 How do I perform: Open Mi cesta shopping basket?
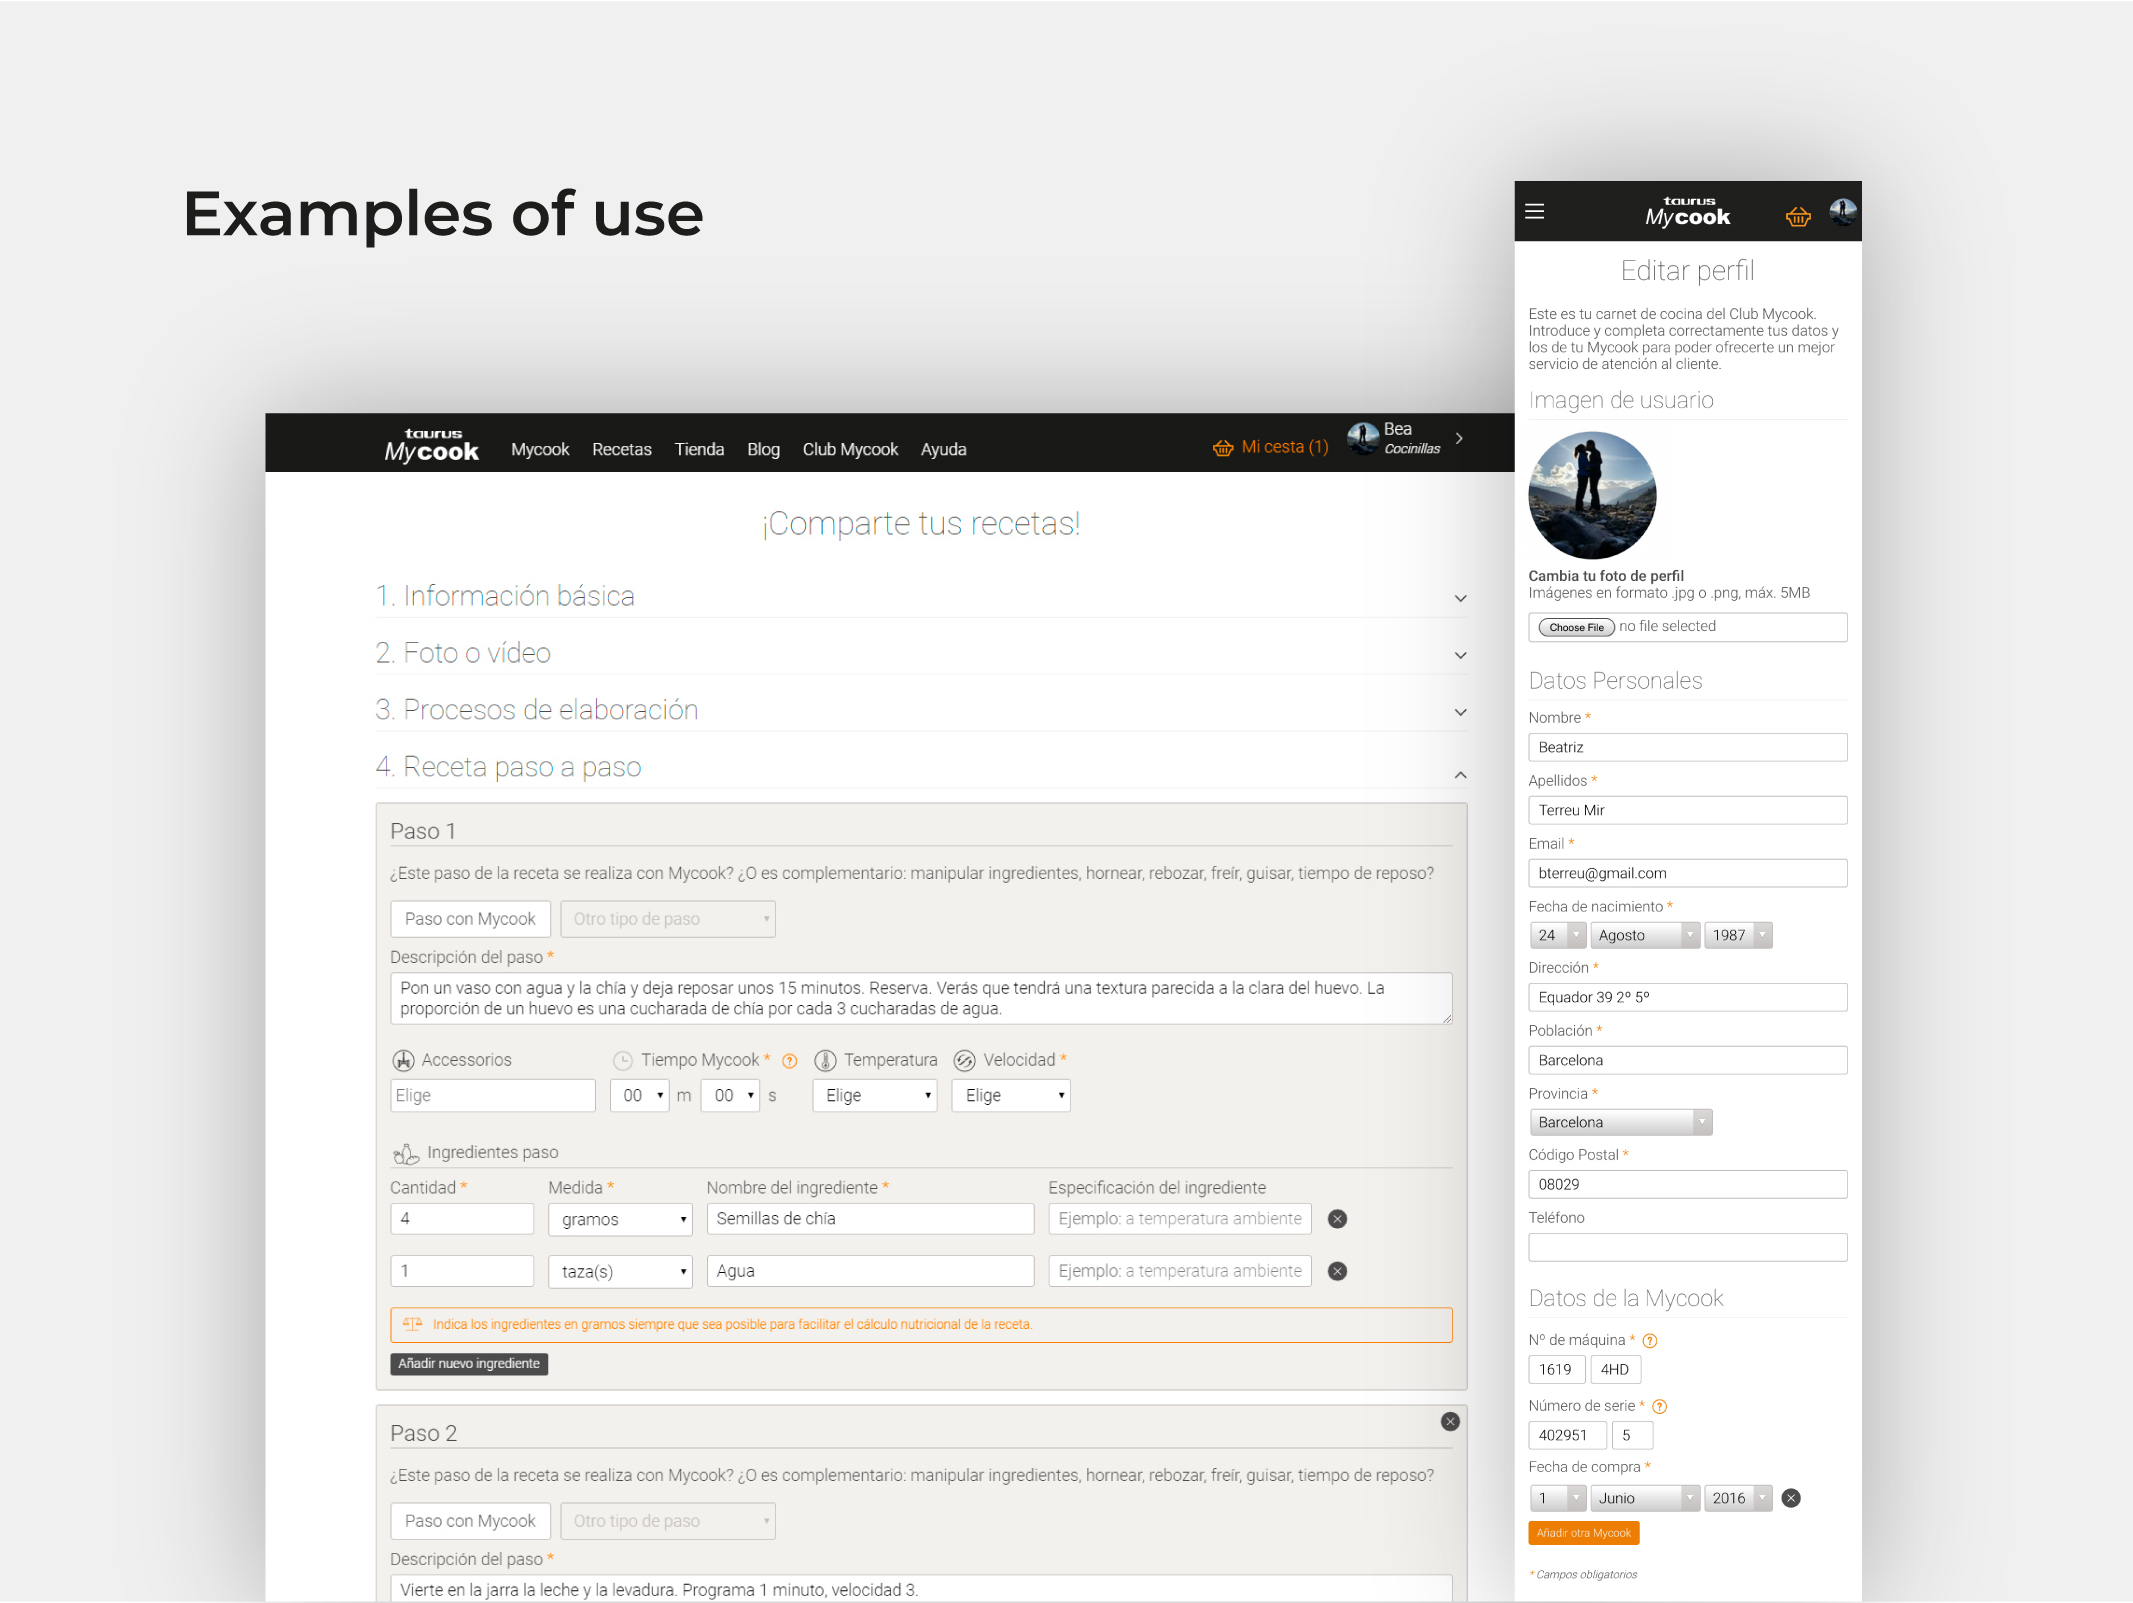pyautogui.click(x=1271, y=447)
